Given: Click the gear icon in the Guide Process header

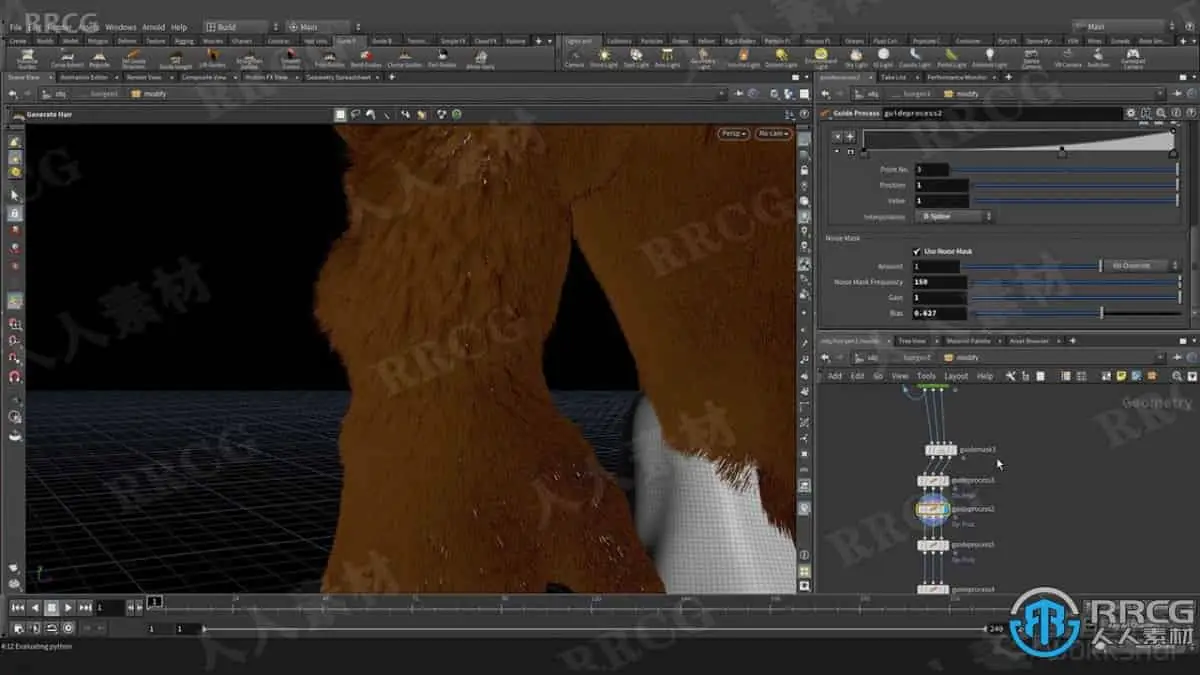Looking at the screenshot, I should point(1131,113).
